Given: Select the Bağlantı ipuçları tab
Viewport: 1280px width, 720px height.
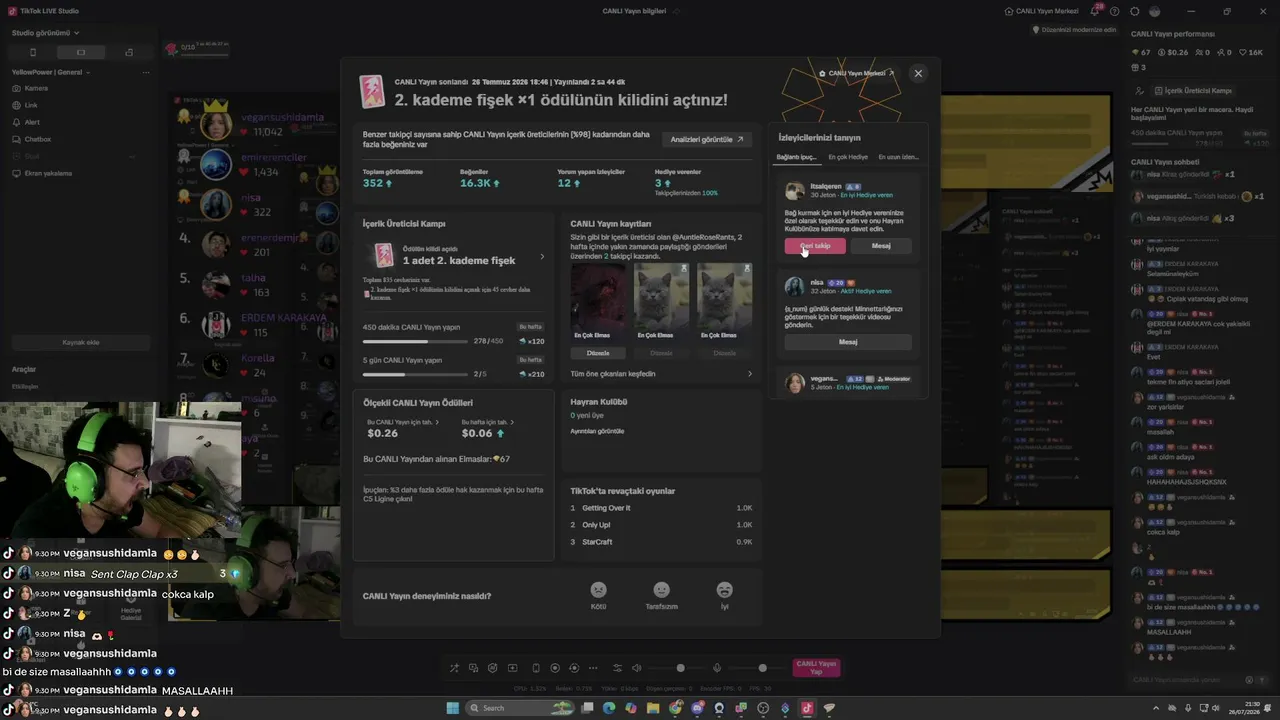Looking at the screenshot, I should pos(797,157).
